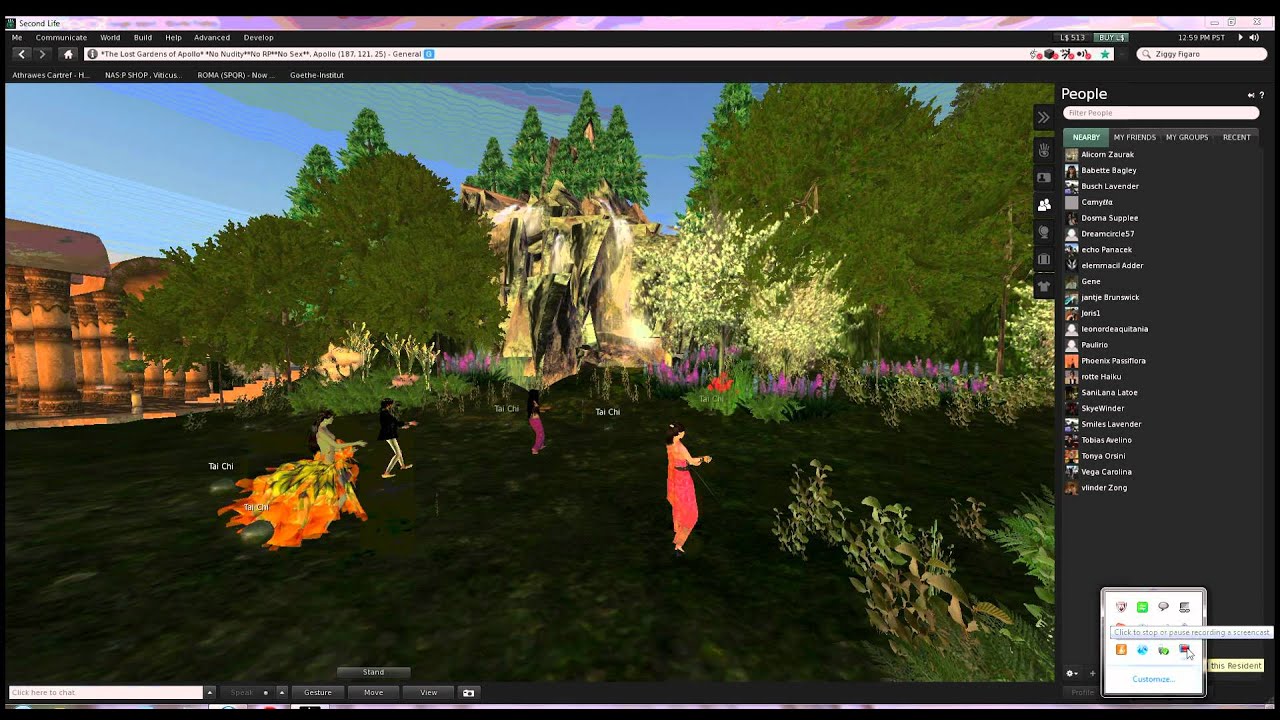The height and width of the screenshot is (720, 1280).
Task: Click the red shield tray icon
Action: (x=1121, y=607)
